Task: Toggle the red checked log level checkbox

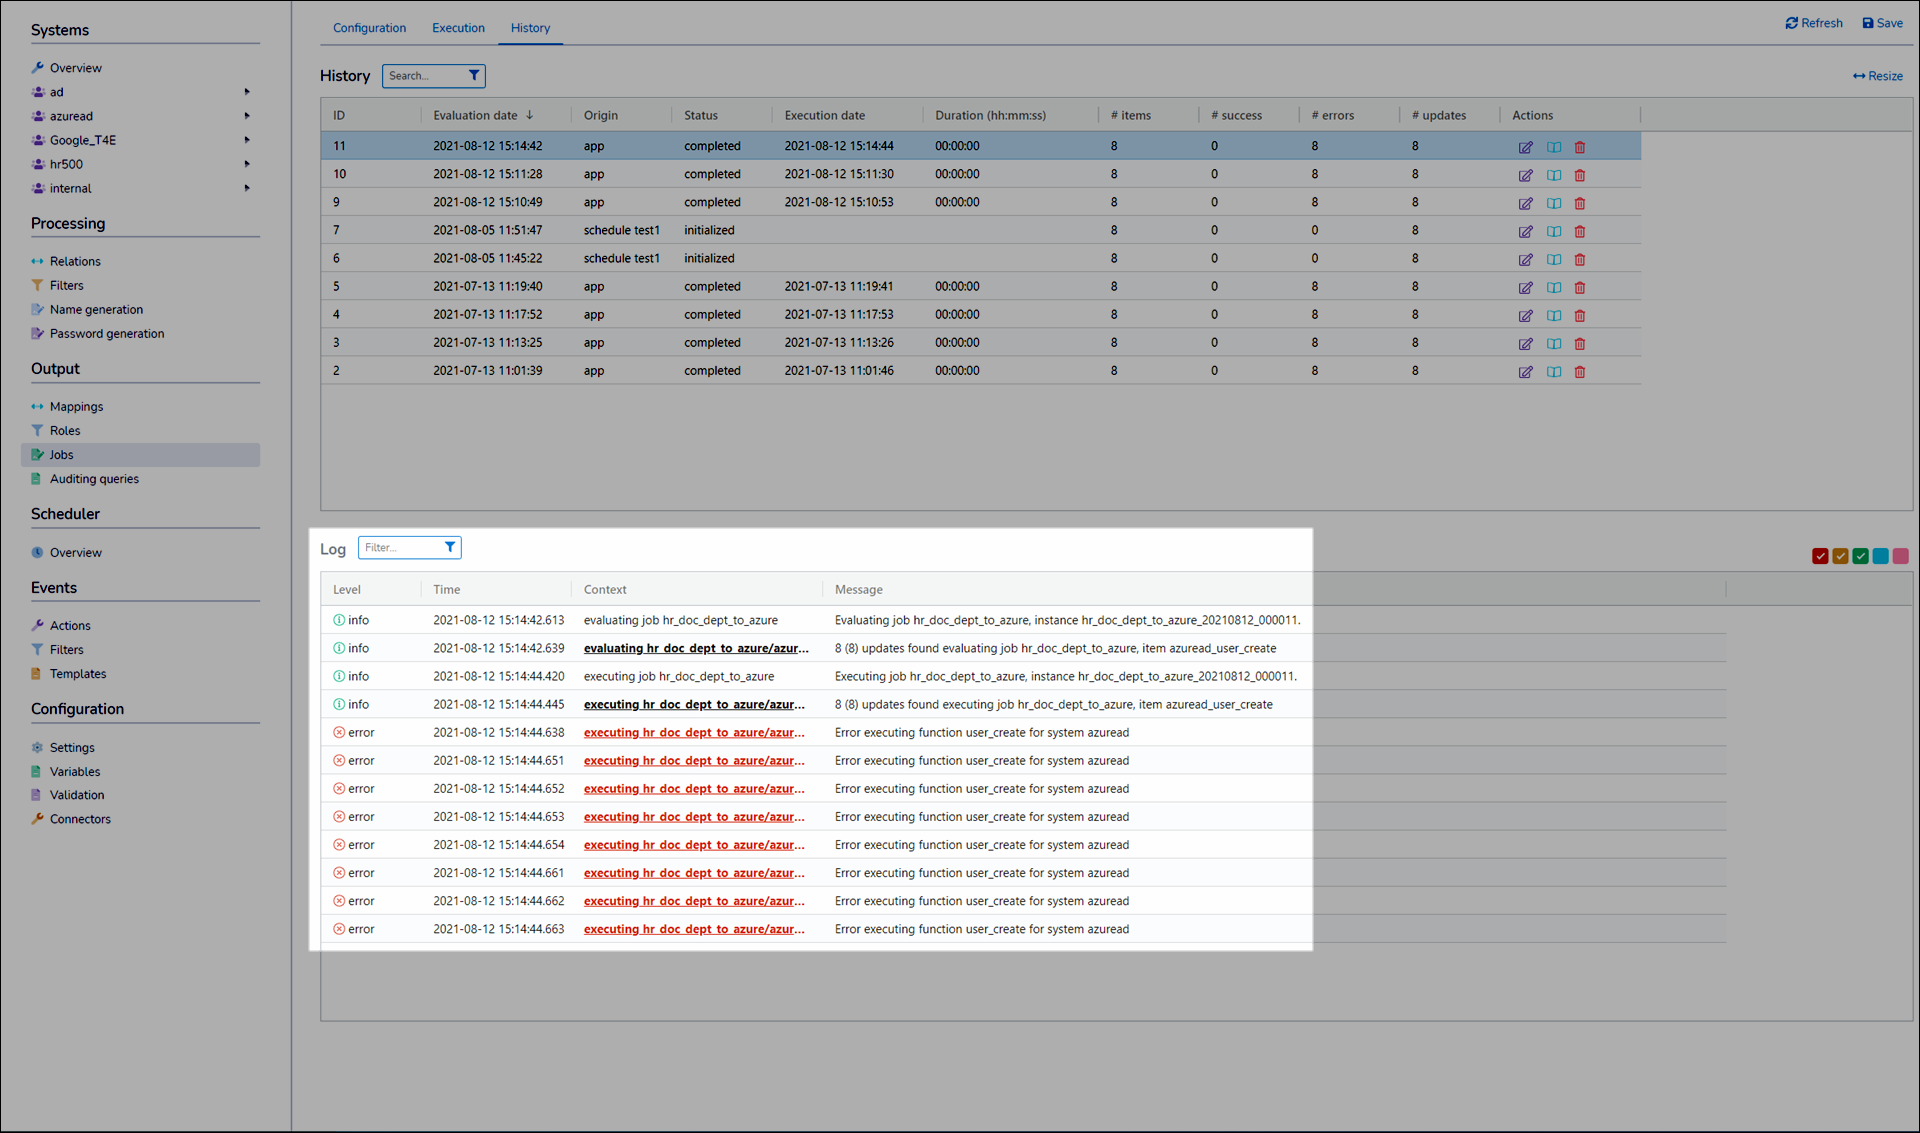Action: tap(1820, 556)
